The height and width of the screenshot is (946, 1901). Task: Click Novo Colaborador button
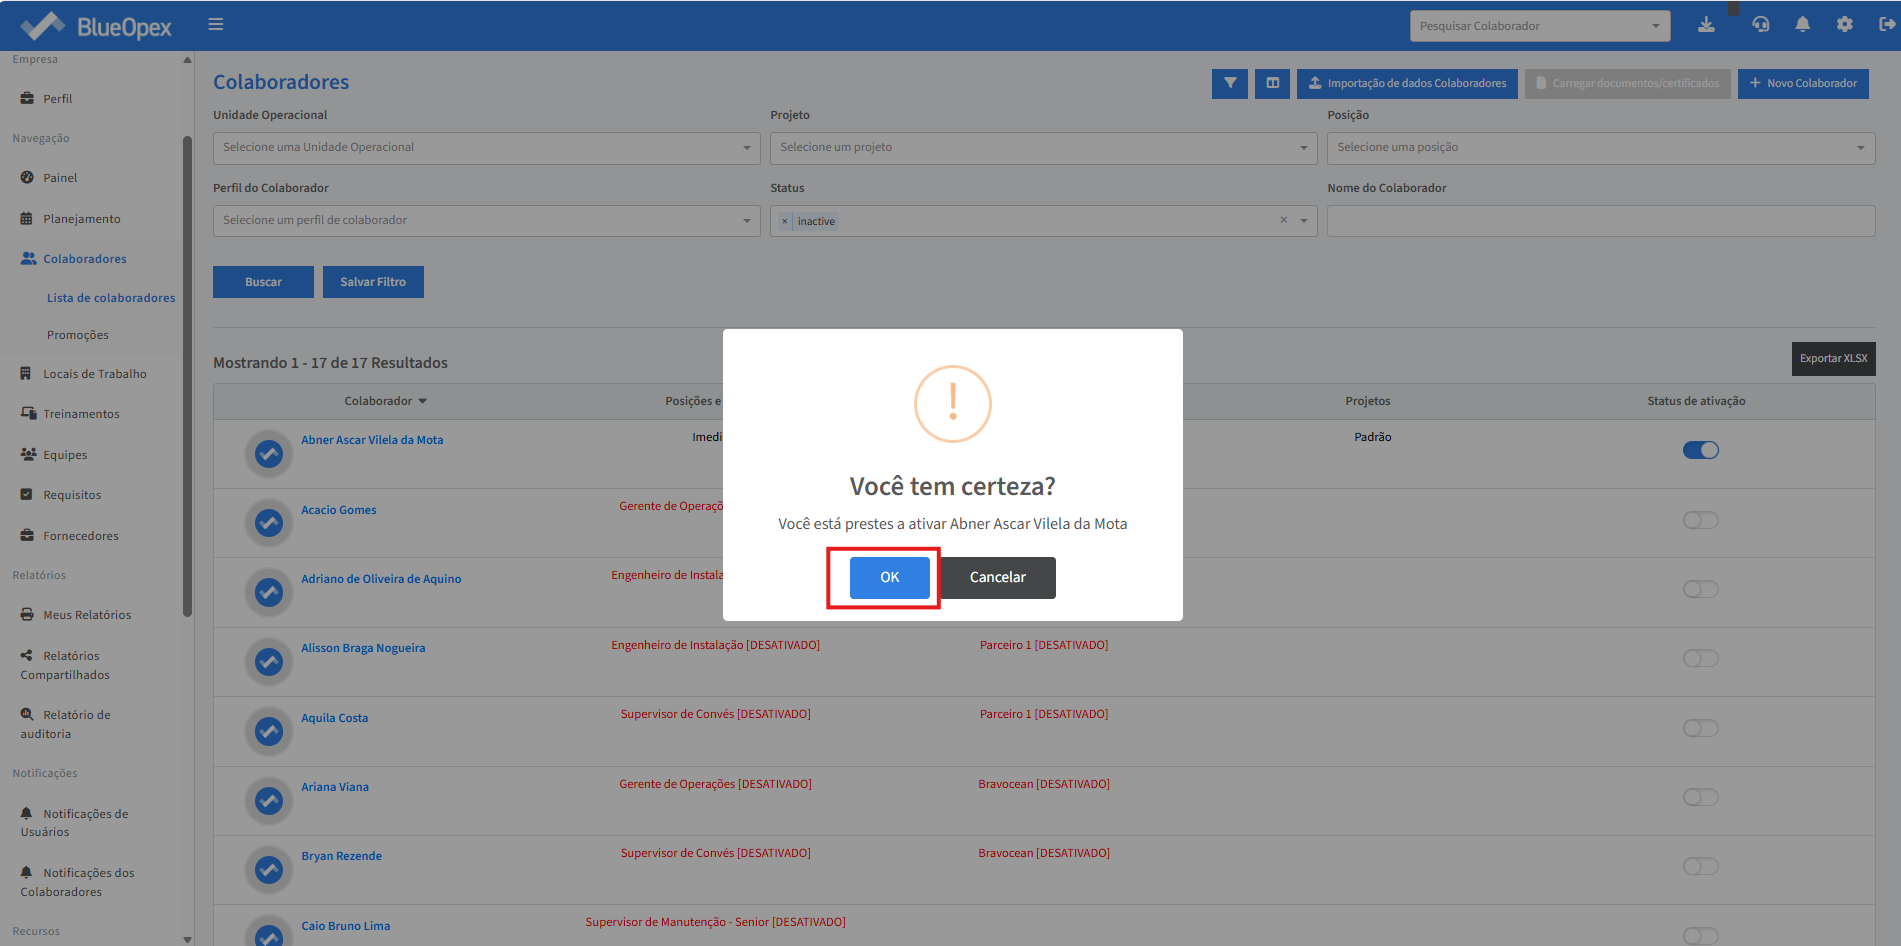coord(1803,83)
